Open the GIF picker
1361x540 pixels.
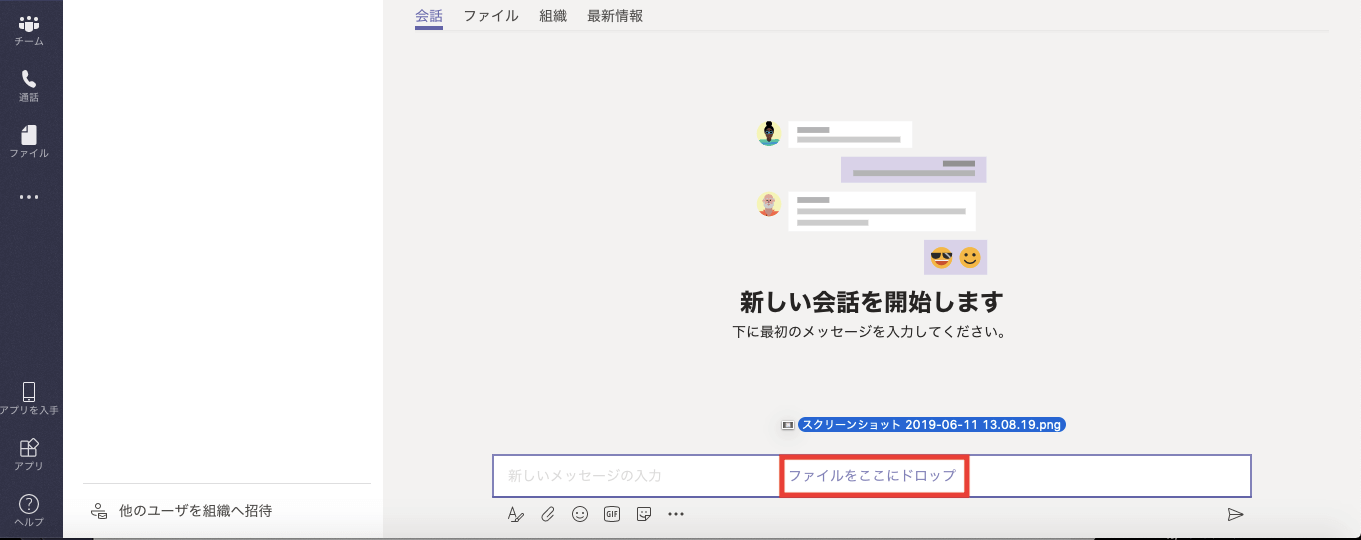[612, 514]
